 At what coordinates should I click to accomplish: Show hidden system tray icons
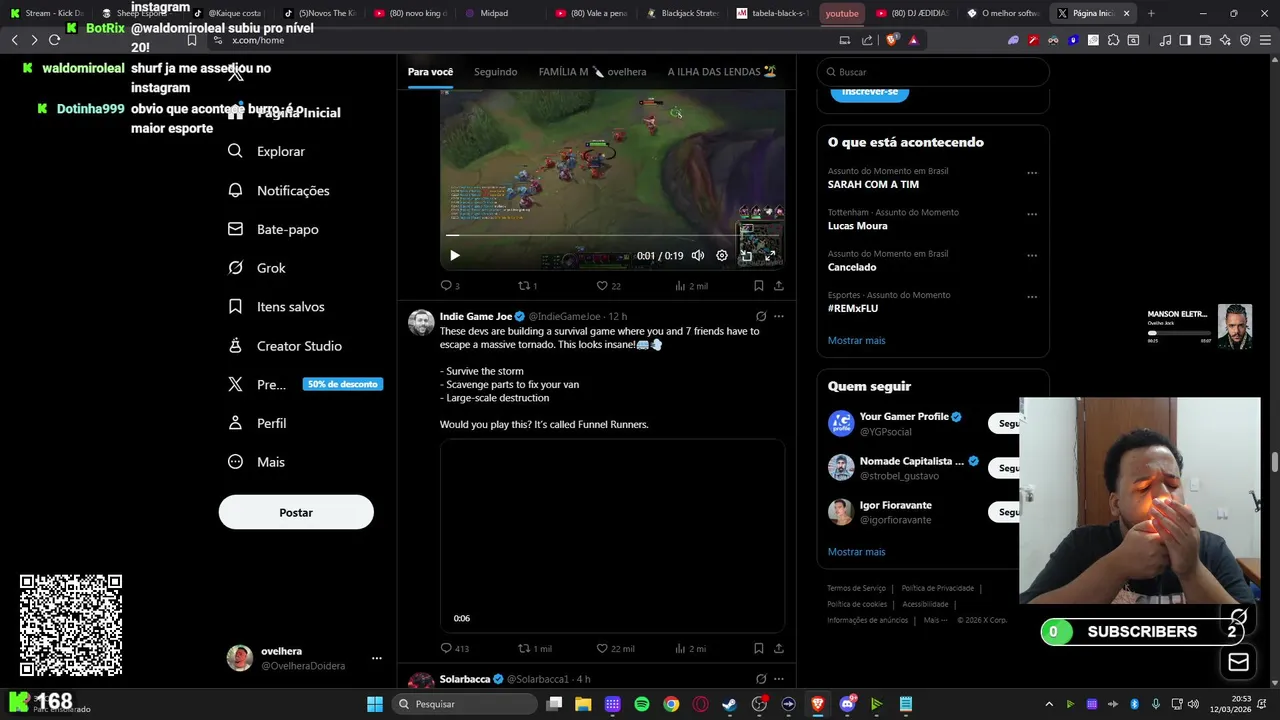[x=1049, y=704]
